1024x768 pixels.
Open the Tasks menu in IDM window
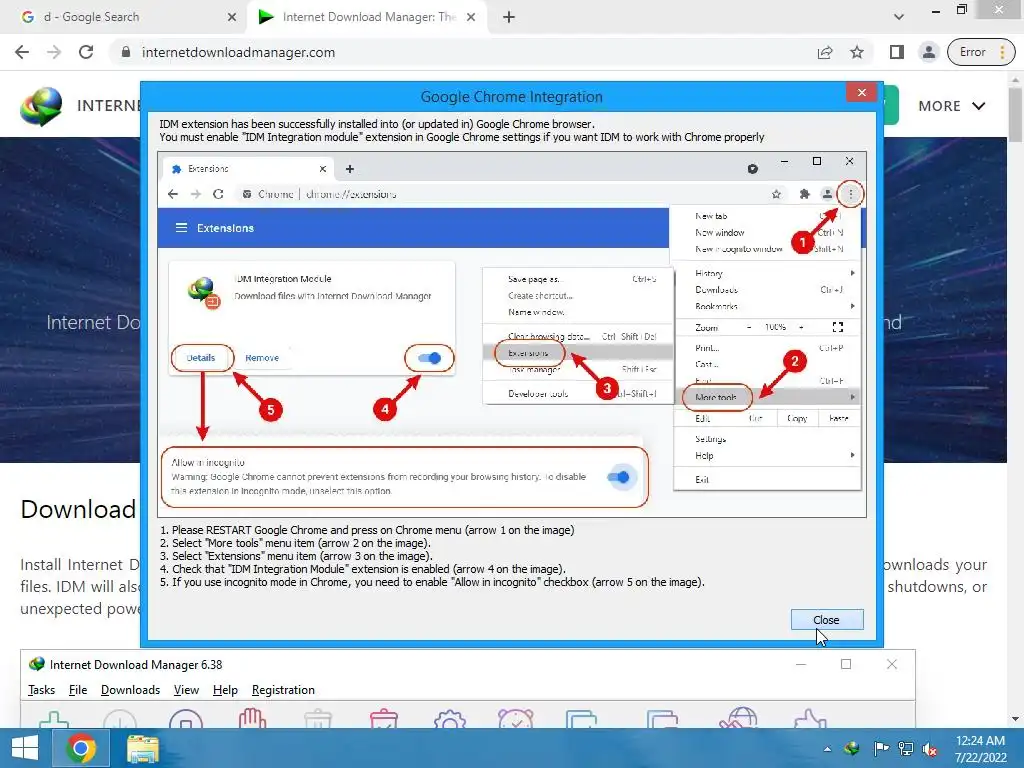[41, 690]
